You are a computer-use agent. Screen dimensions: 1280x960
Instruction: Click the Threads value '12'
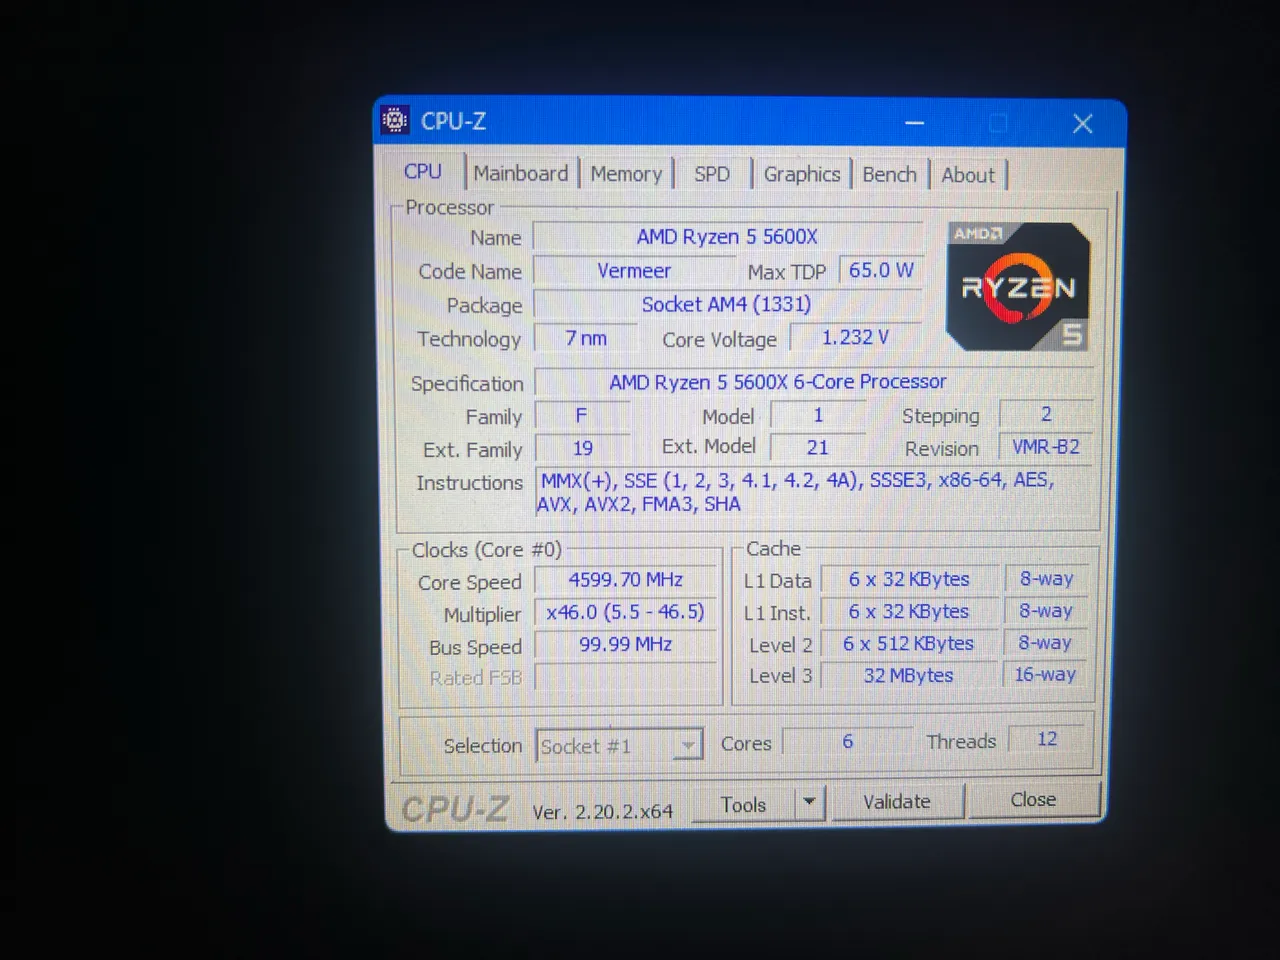(1047, 739)
